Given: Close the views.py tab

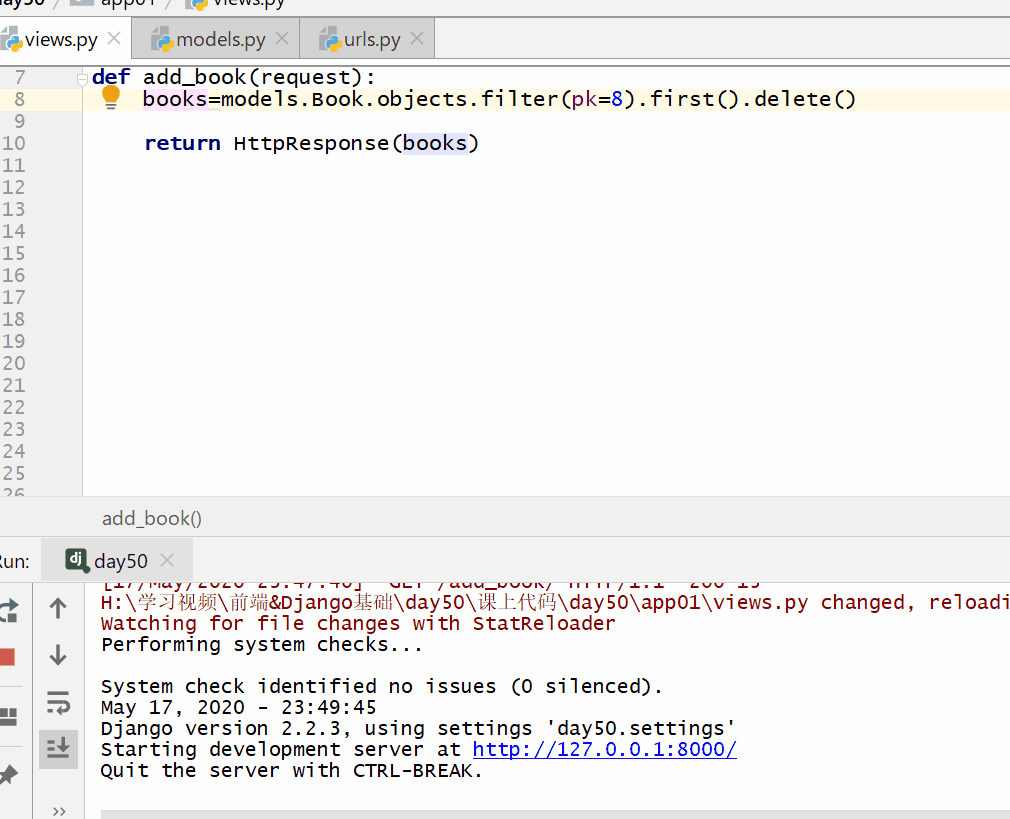Looking at the screenshot, I should pyautogui.click(x=114, y=39).
